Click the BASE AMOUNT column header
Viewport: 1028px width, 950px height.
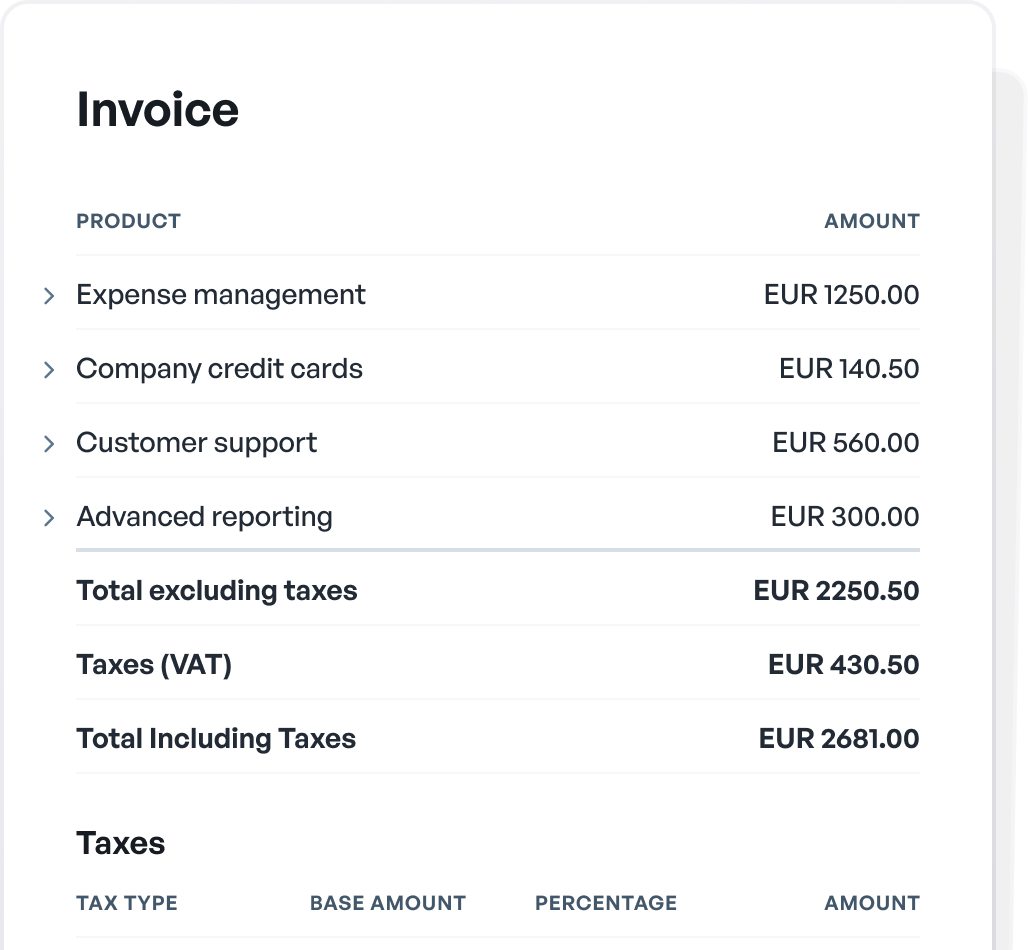(x=388, y=903)
